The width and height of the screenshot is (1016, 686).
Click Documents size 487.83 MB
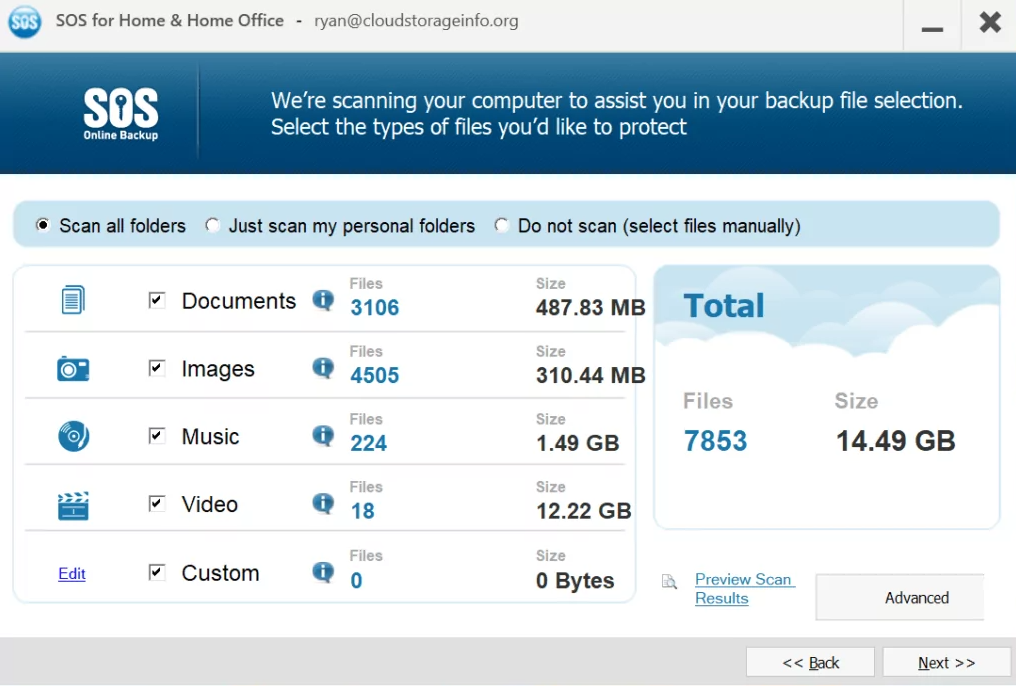(x=590, y=307)
